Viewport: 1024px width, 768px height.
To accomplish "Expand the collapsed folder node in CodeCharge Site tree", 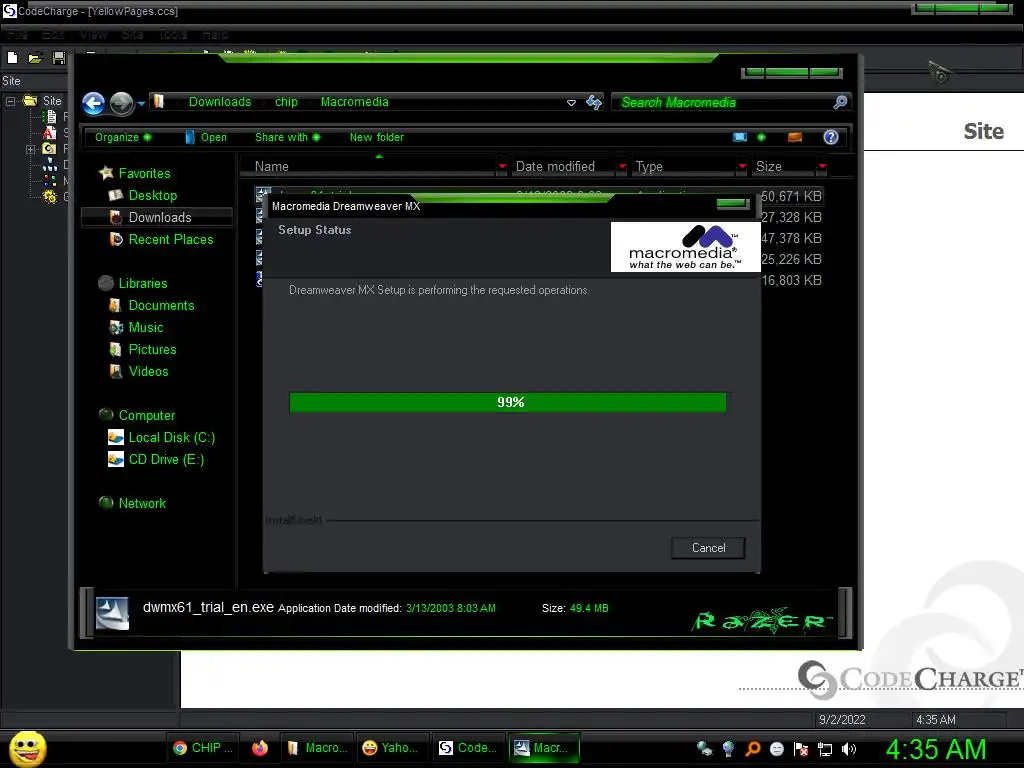I will 30,149.
